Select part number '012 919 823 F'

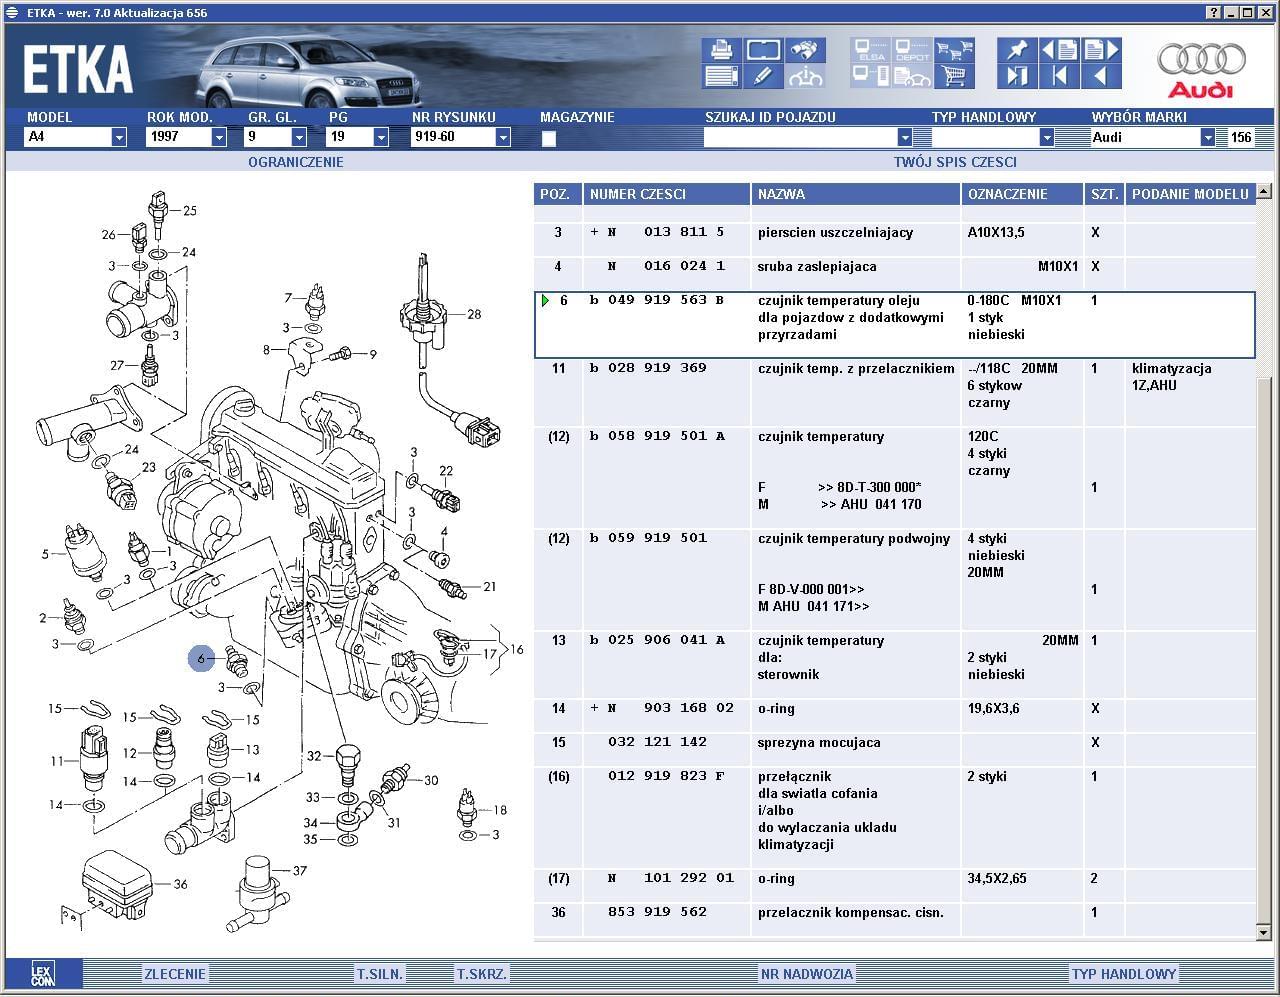coord(666,776)
